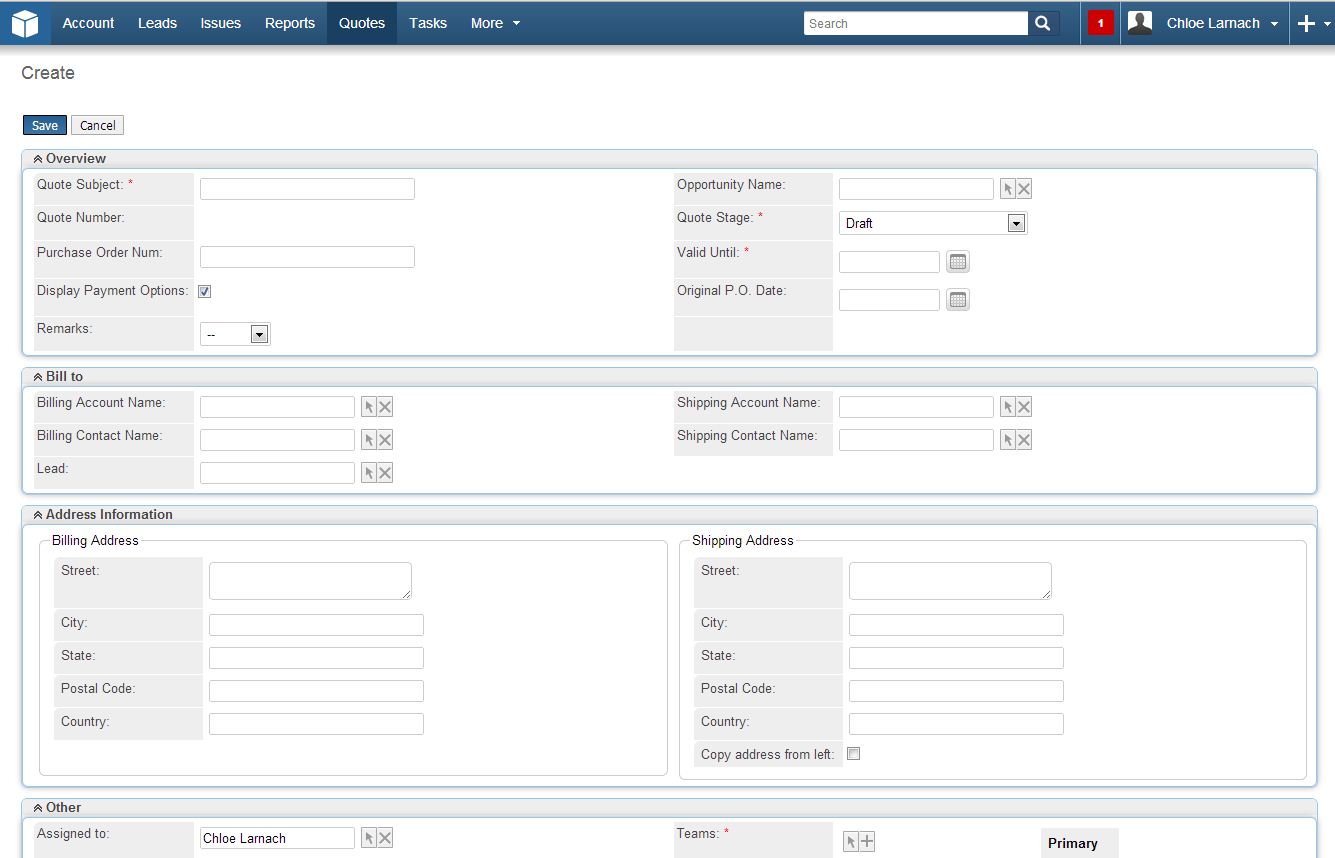Open Original P.O. Date calendar picker
The height and width of the screenshot is (858, 1335).
coord(957,300)
